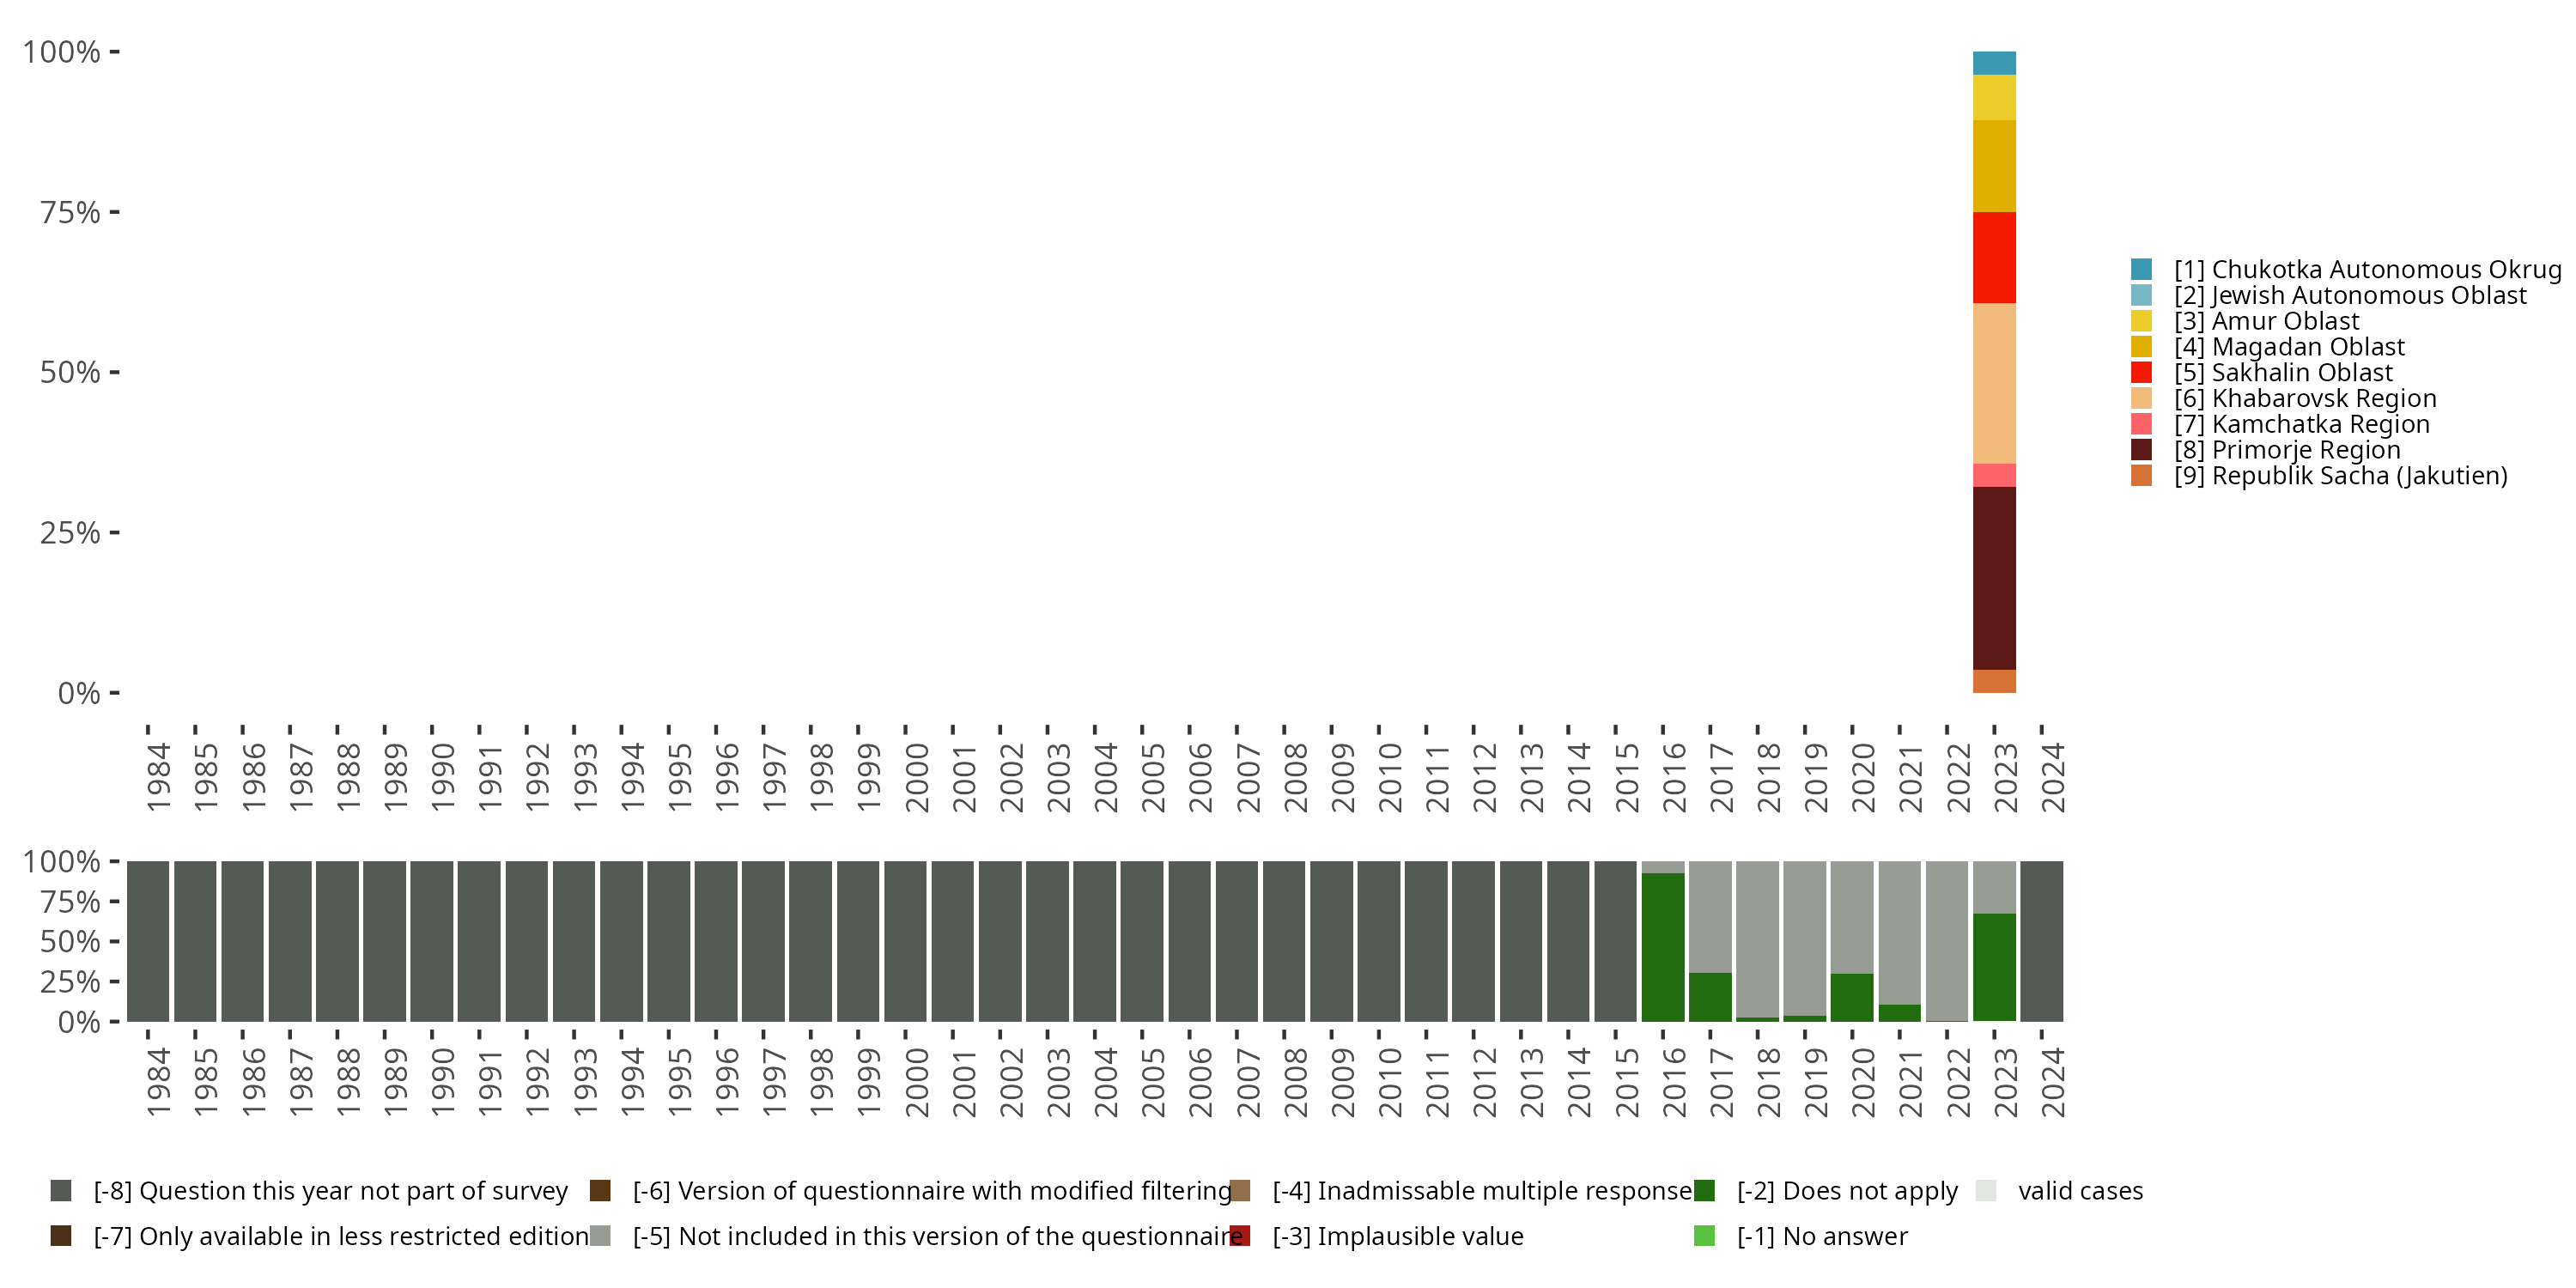Click the red Sakhalin segment in 2023 bar

pos(1994,257)
